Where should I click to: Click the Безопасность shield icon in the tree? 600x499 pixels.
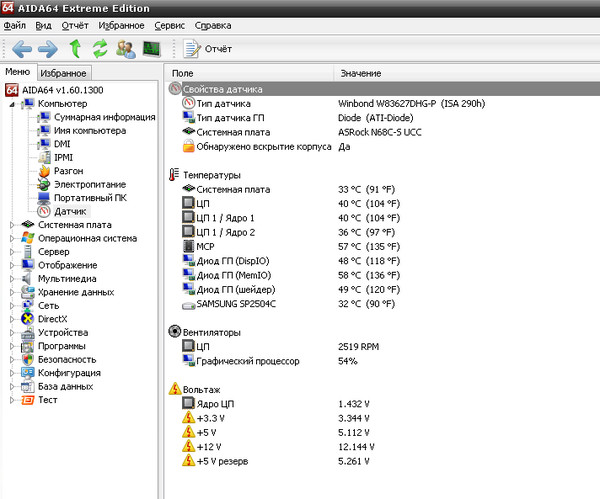[28, 359]
